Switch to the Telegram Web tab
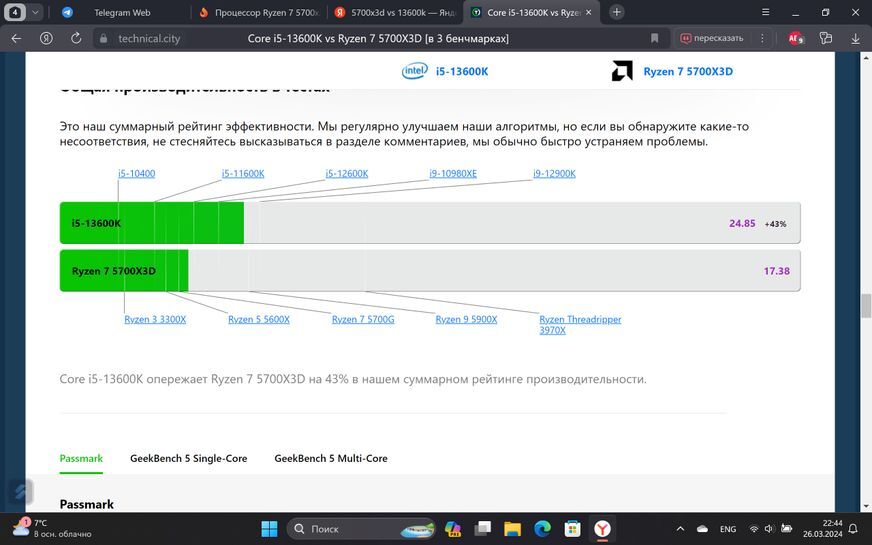The image size is (872, 545). point(122,12)
